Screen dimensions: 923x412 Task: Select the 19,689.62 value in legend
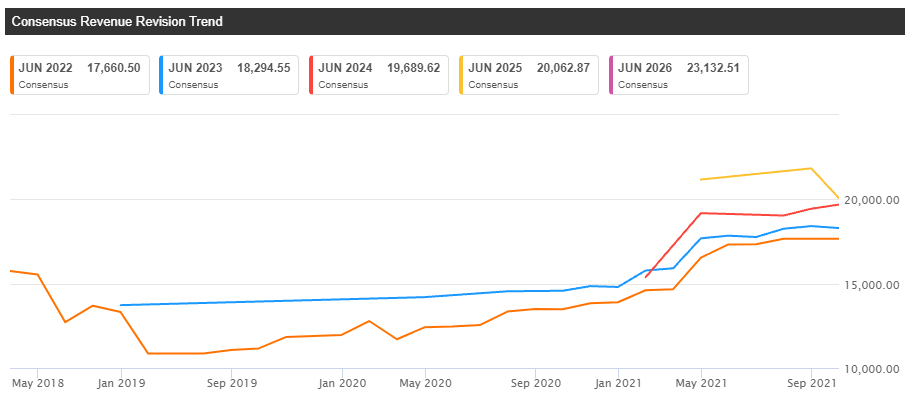click(x=413, y=68)
